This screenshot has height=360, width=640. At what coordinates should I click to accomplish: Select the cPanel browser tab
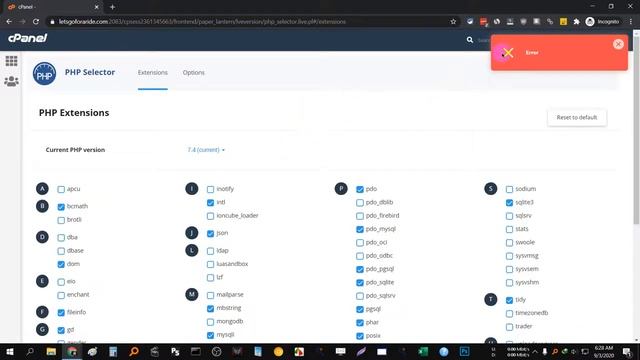click(52, 7)
